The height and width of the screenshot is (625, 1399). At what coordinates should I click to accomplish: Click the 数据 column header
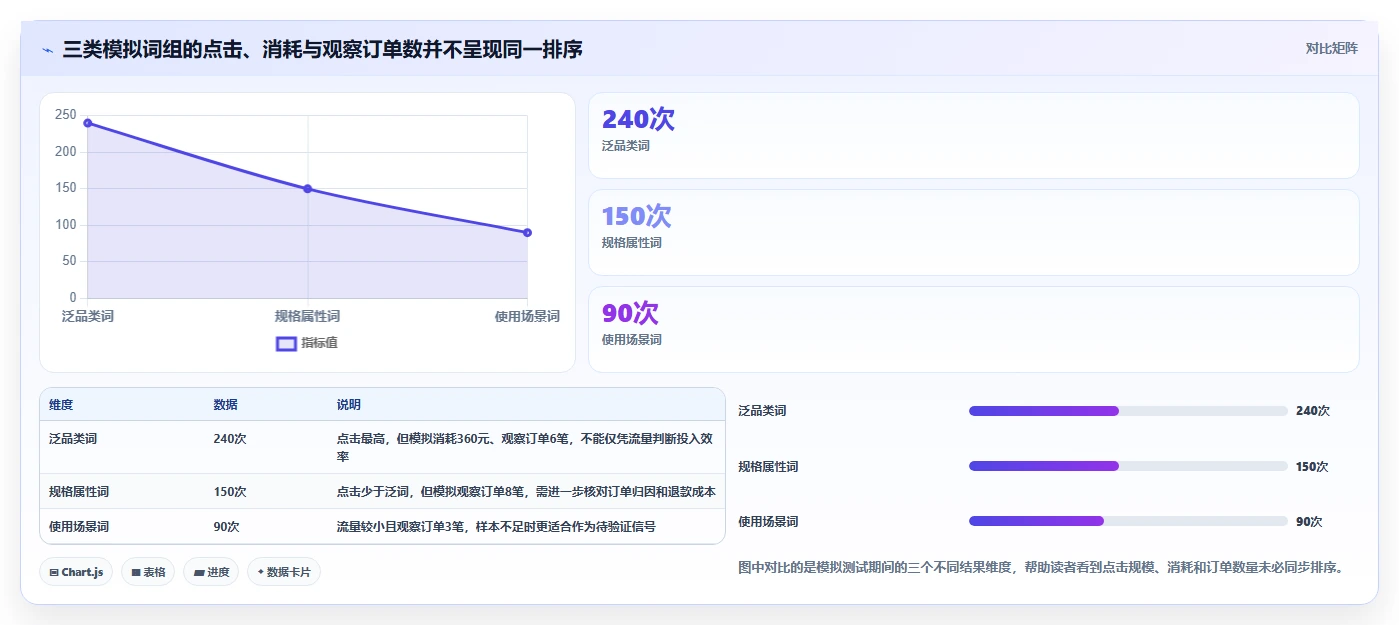(x=225, y=405)
